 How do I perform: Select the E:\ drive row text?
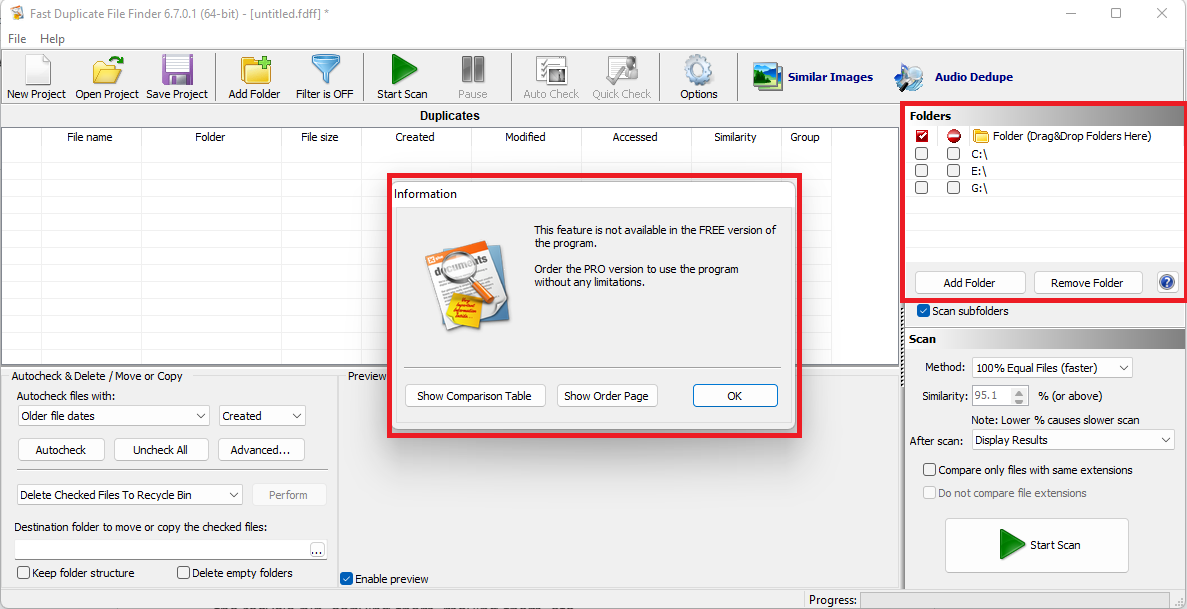[979, 170]
